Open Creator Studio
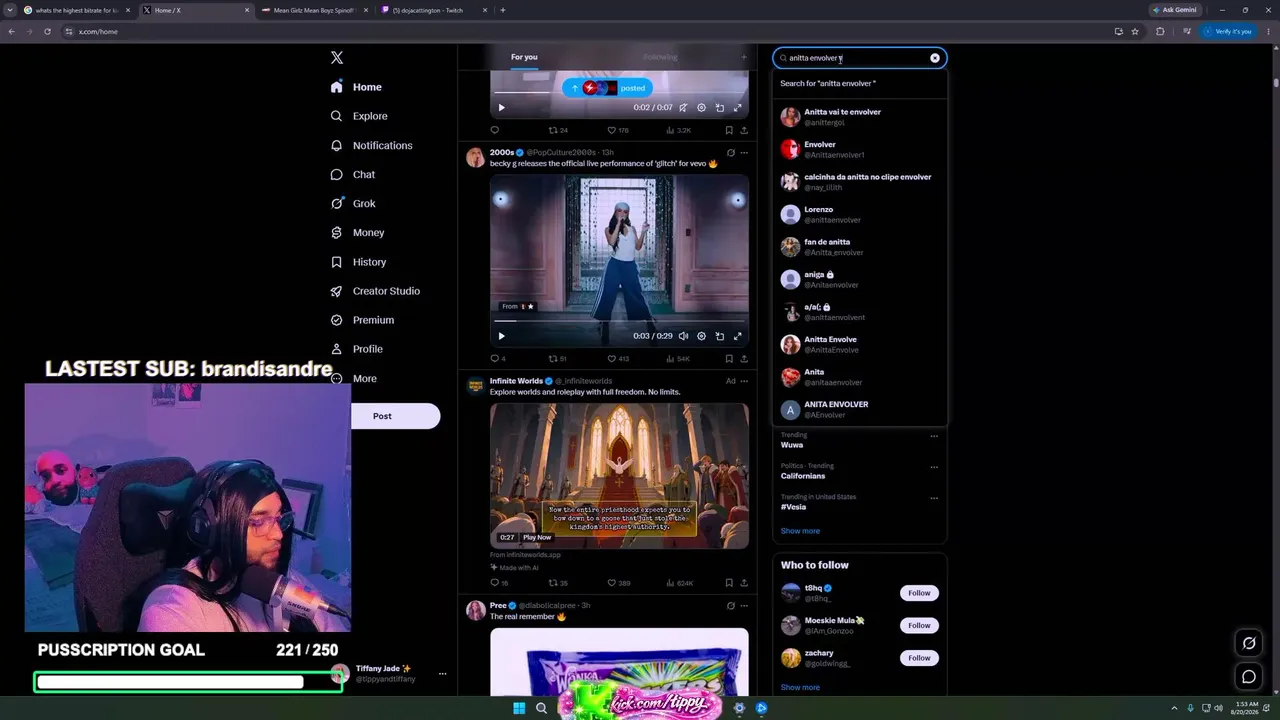 click(375, 291)
